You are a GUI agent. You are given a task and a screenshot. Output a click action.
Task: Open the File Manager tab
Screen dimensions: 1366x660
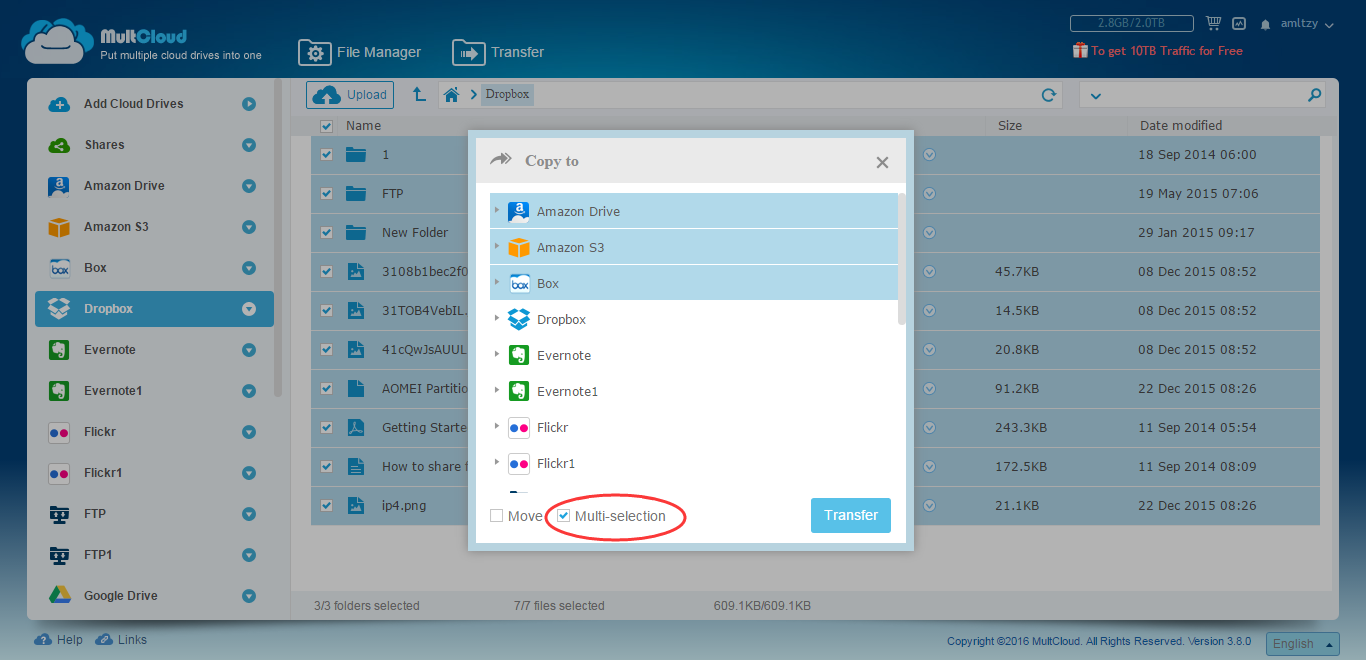[x=360, y=52]
